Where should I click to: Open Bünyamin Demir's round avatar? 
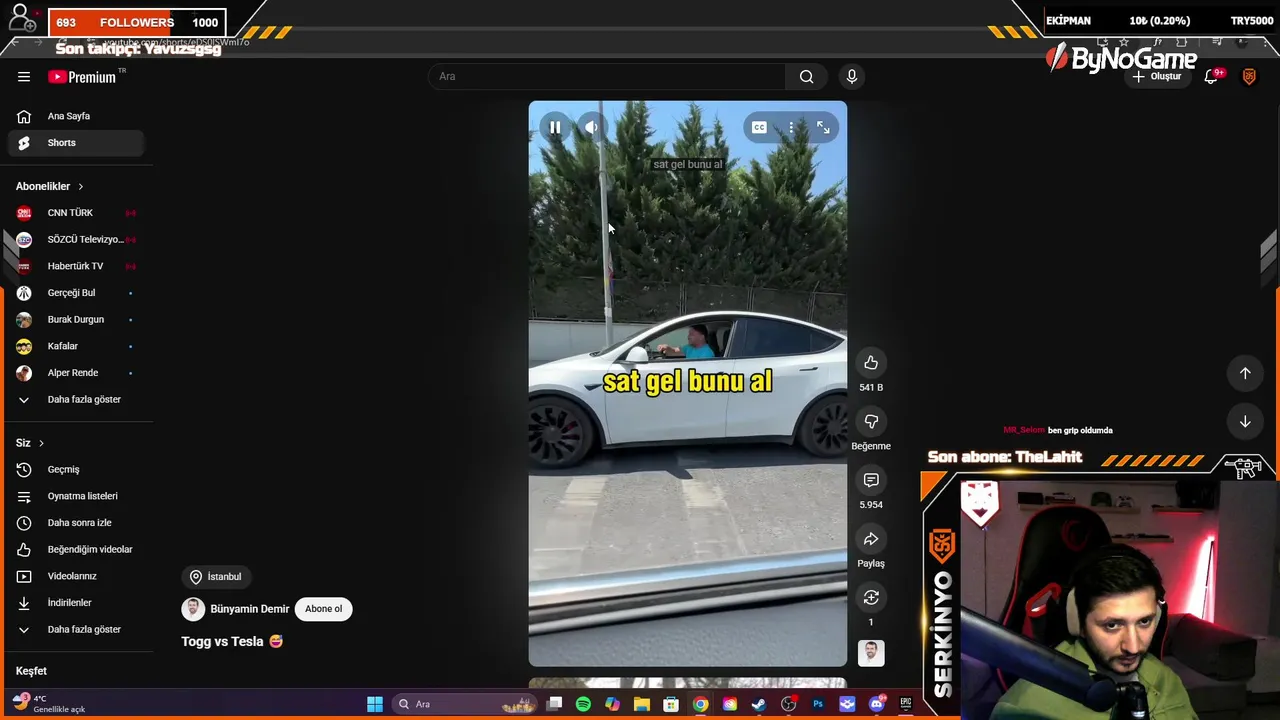tap(193, 609)
